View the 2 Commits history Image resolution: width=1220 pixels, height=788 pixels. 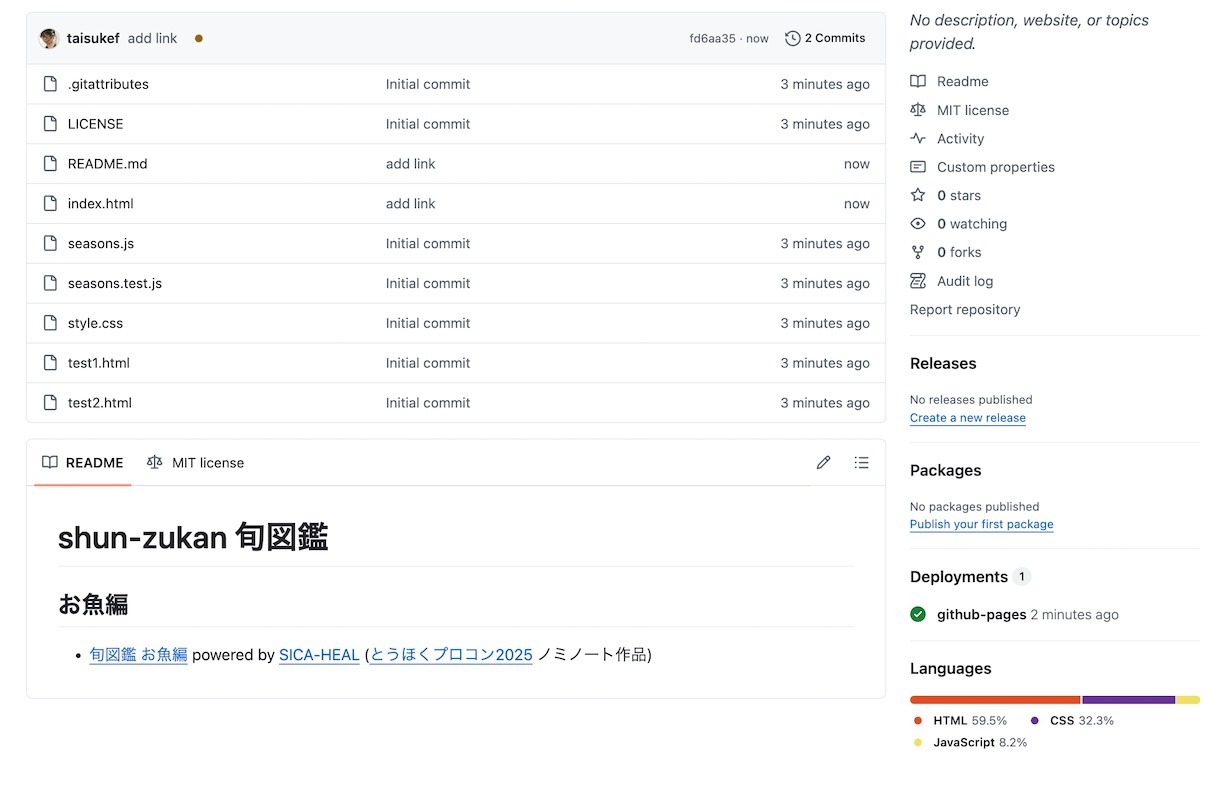click(826, 38)
